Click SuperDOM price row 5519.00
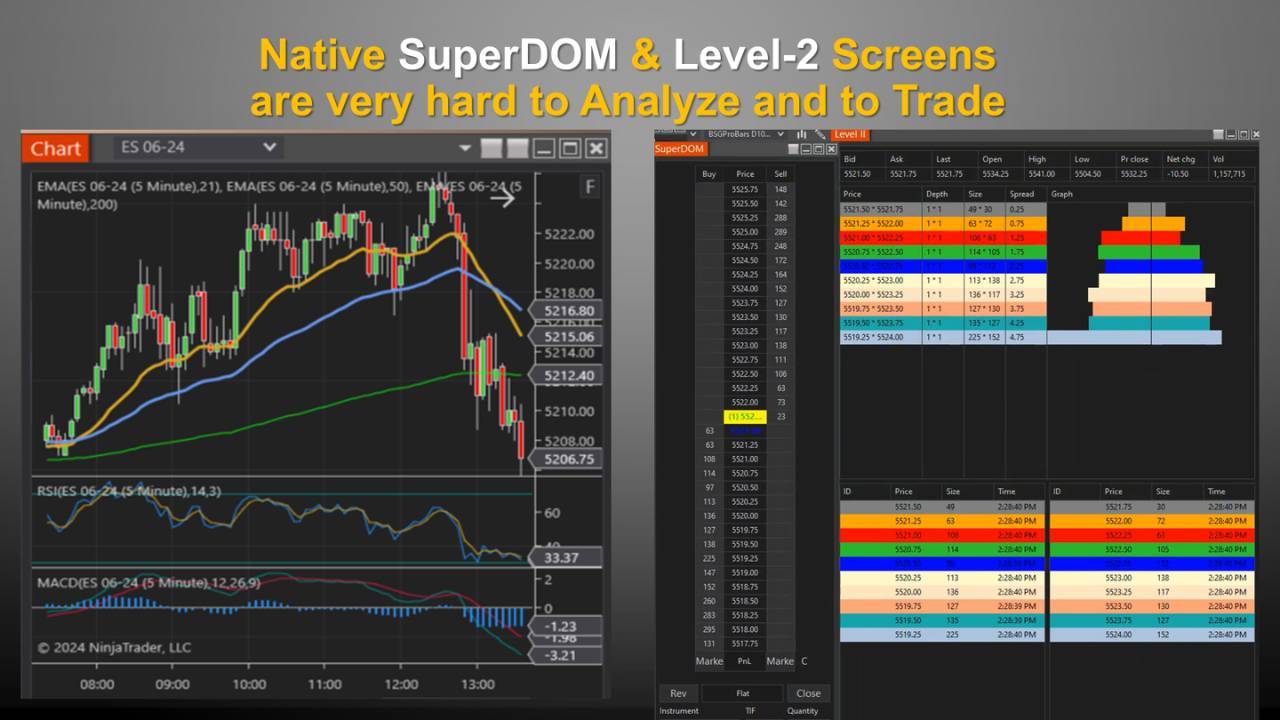The image size is (1280, 720). pyautogui.click(x=744, y=572)
